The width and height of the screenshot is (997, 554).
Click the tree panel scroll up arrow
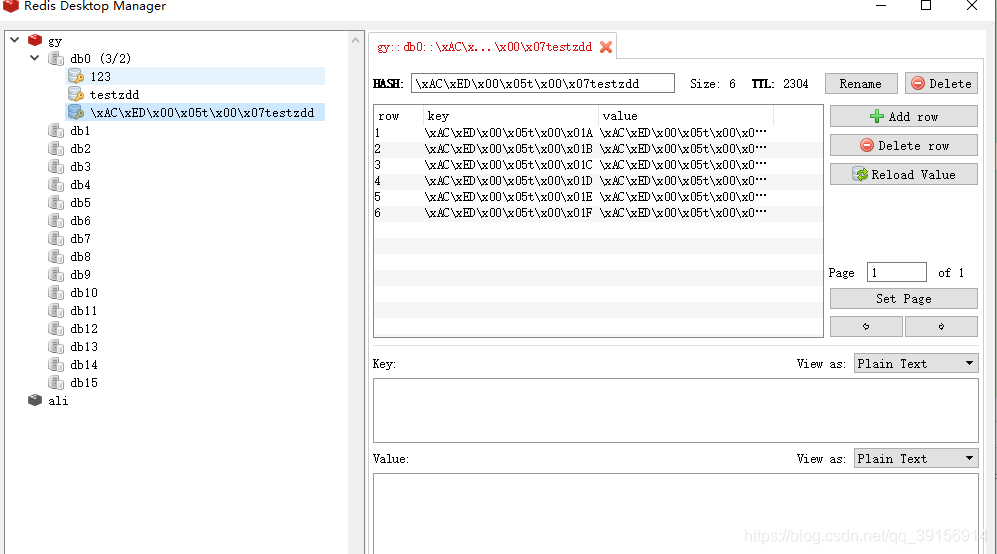pos(355,41)
